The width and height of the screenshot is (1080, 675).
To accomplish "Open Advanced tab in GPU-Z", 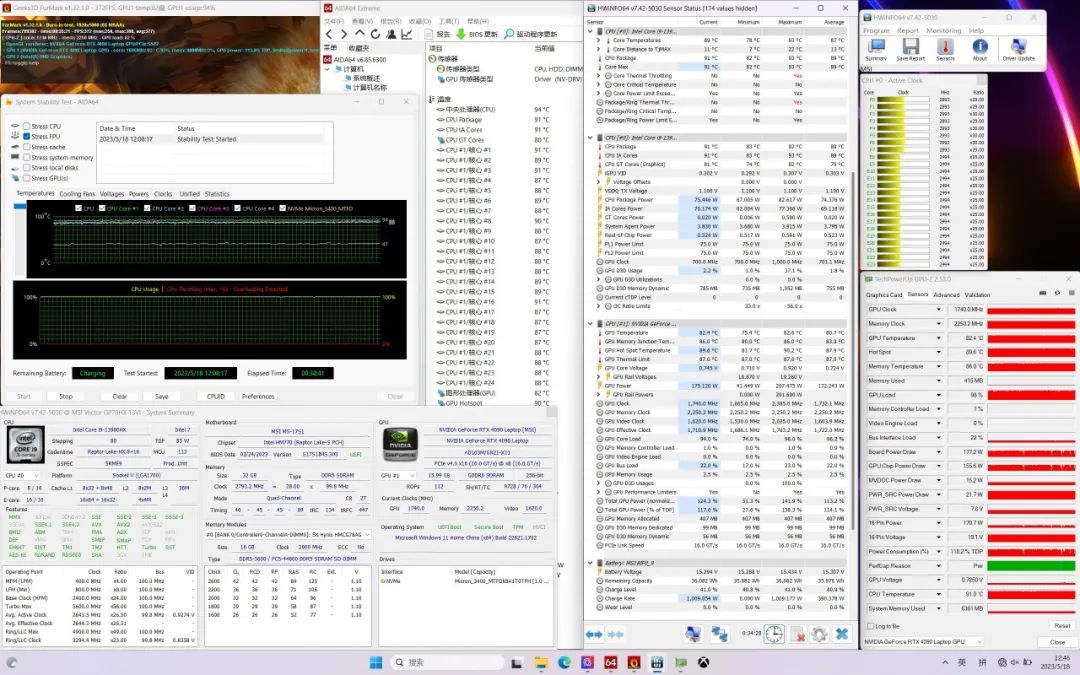I will tap(946, 295).
